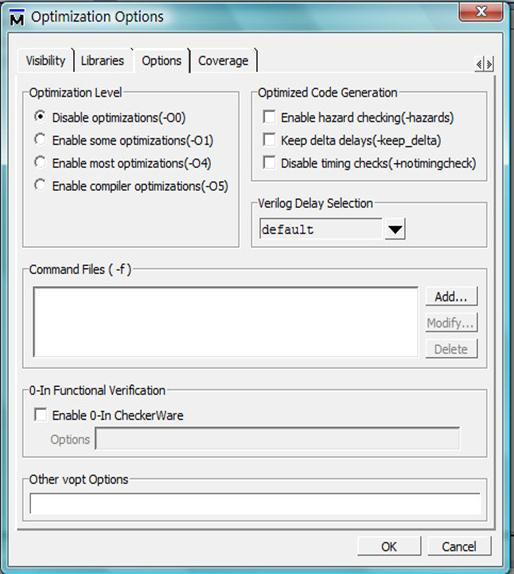
Task: Click Add... to add a command file
Action: (x=451, y=297)
